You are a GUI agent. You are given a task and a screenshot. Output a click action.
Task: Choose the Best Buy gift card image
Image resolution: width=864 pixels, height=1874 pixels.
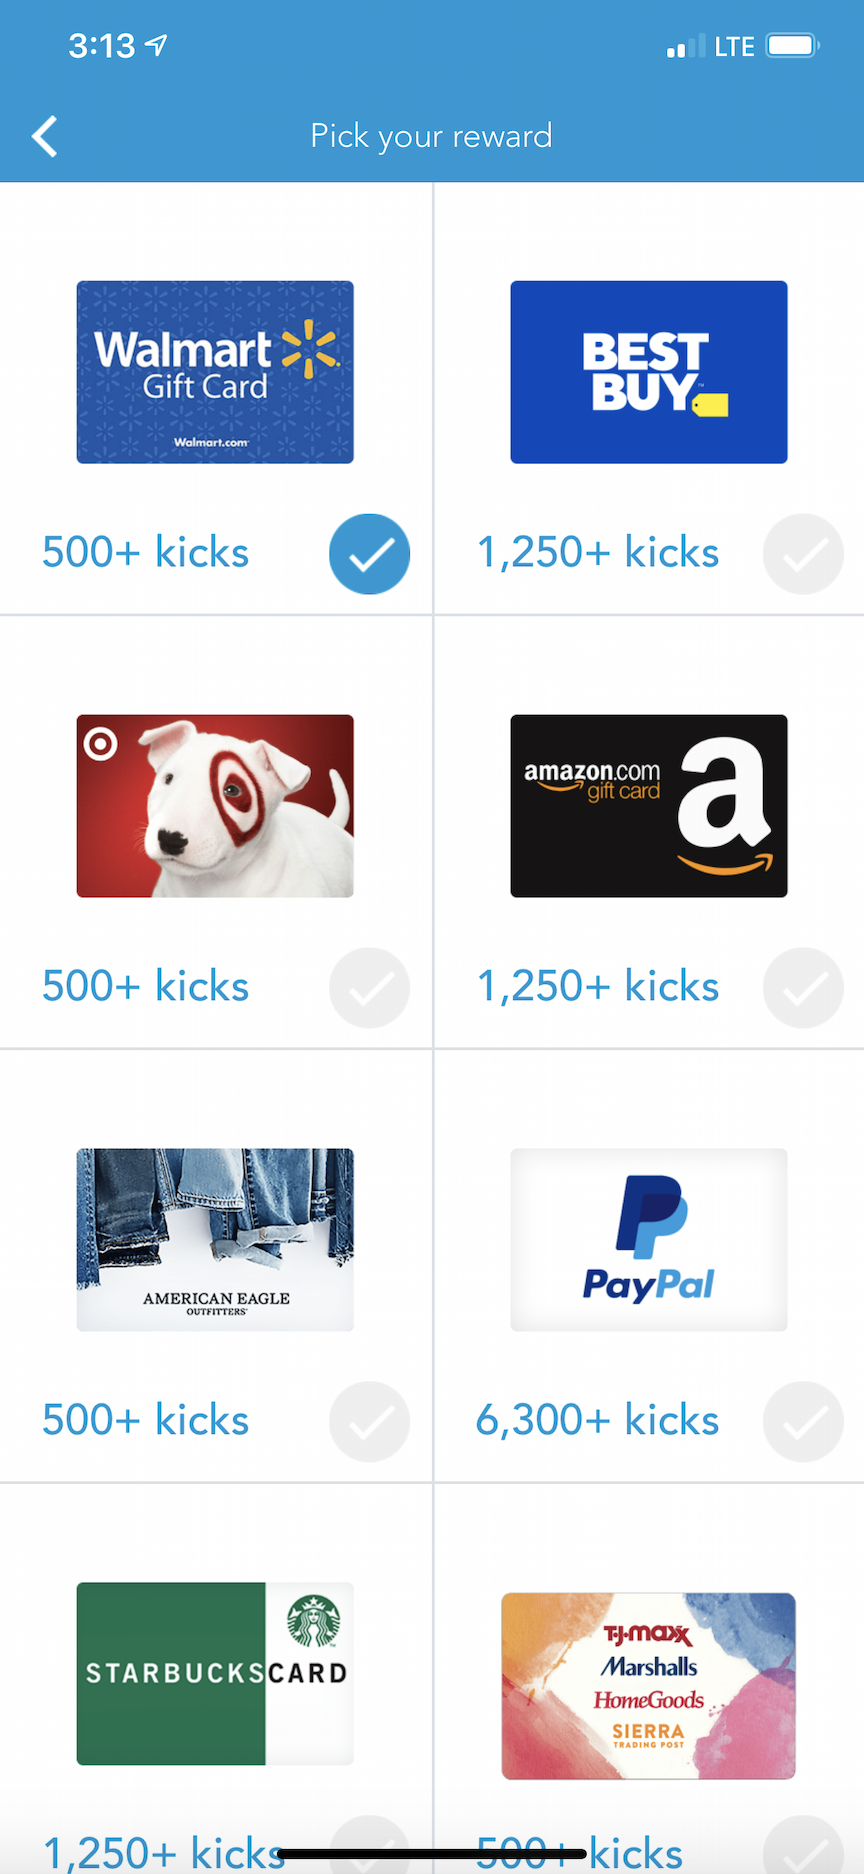click(x=649, y=372)
